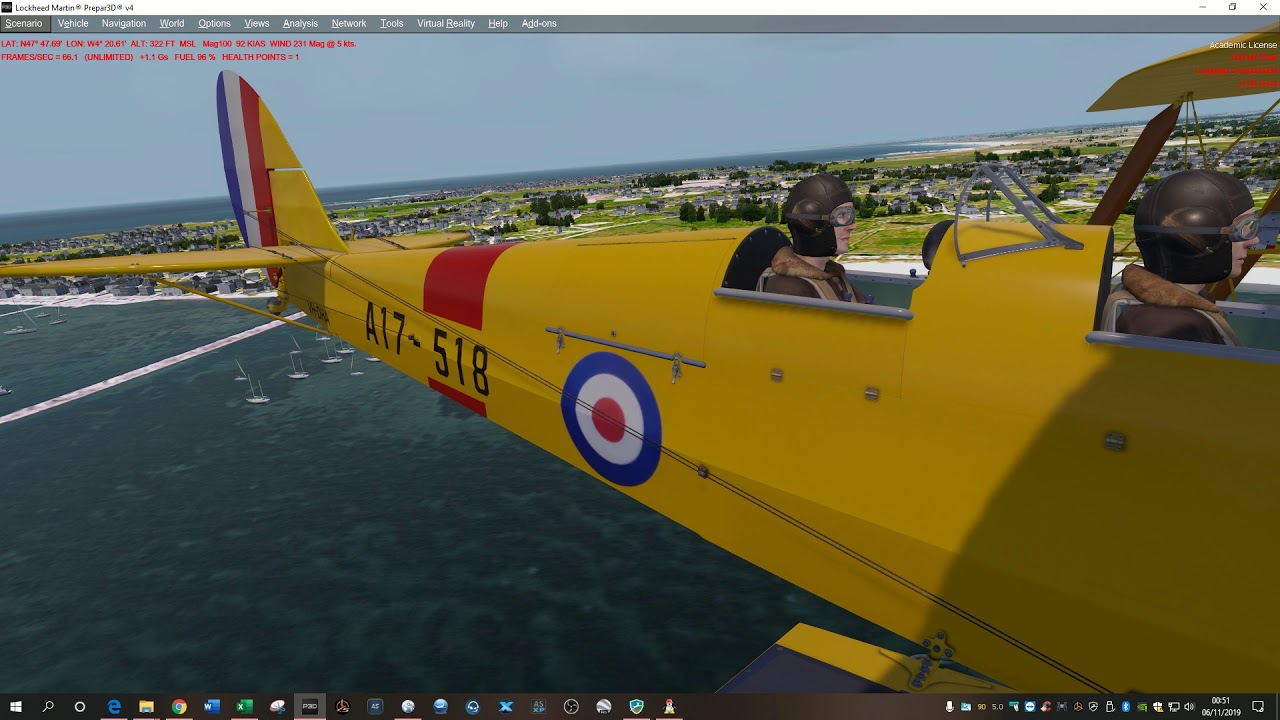This screenshot has height=720, width=1280.
Task: Open the penguin icon app in the taskbar
Action: pyautogui.click(x=669, y=707)
